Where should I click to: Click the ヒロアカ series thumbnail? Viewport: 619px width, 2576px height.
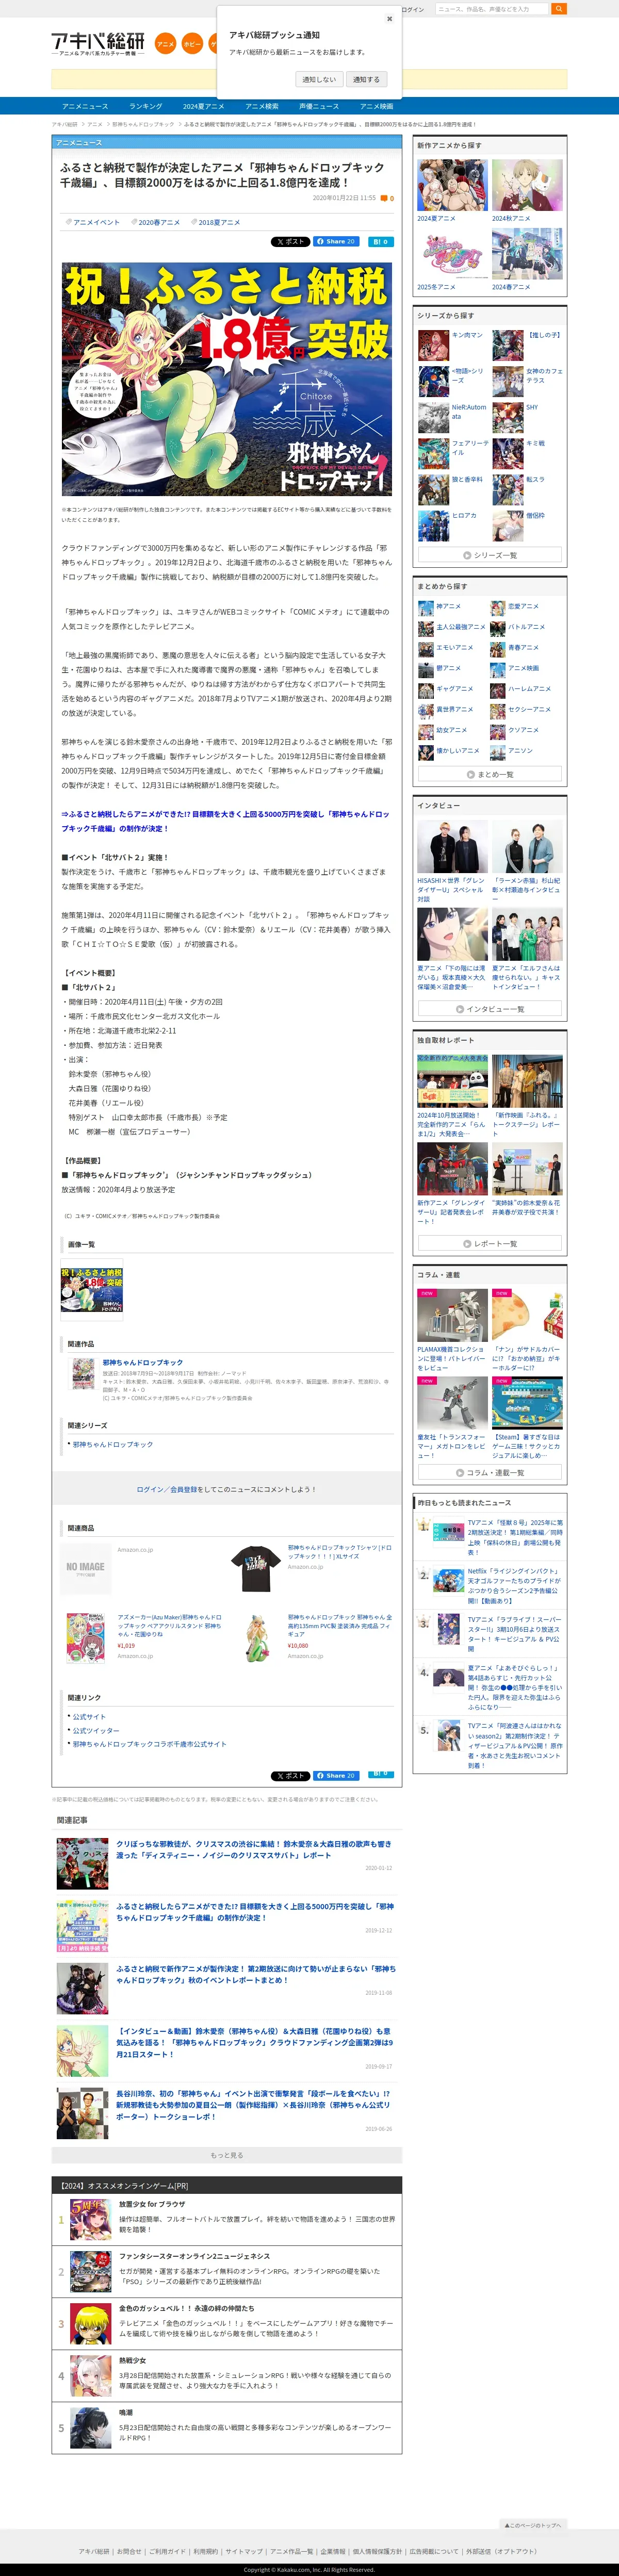(x=433, y=526)
